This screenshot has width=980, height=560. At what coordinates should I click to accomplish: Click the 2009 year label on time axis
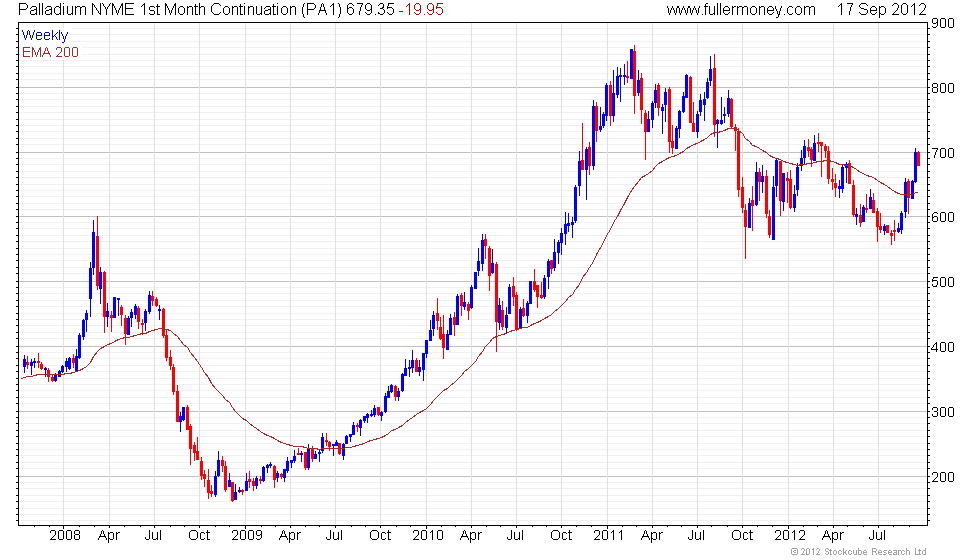pos(246,536)
